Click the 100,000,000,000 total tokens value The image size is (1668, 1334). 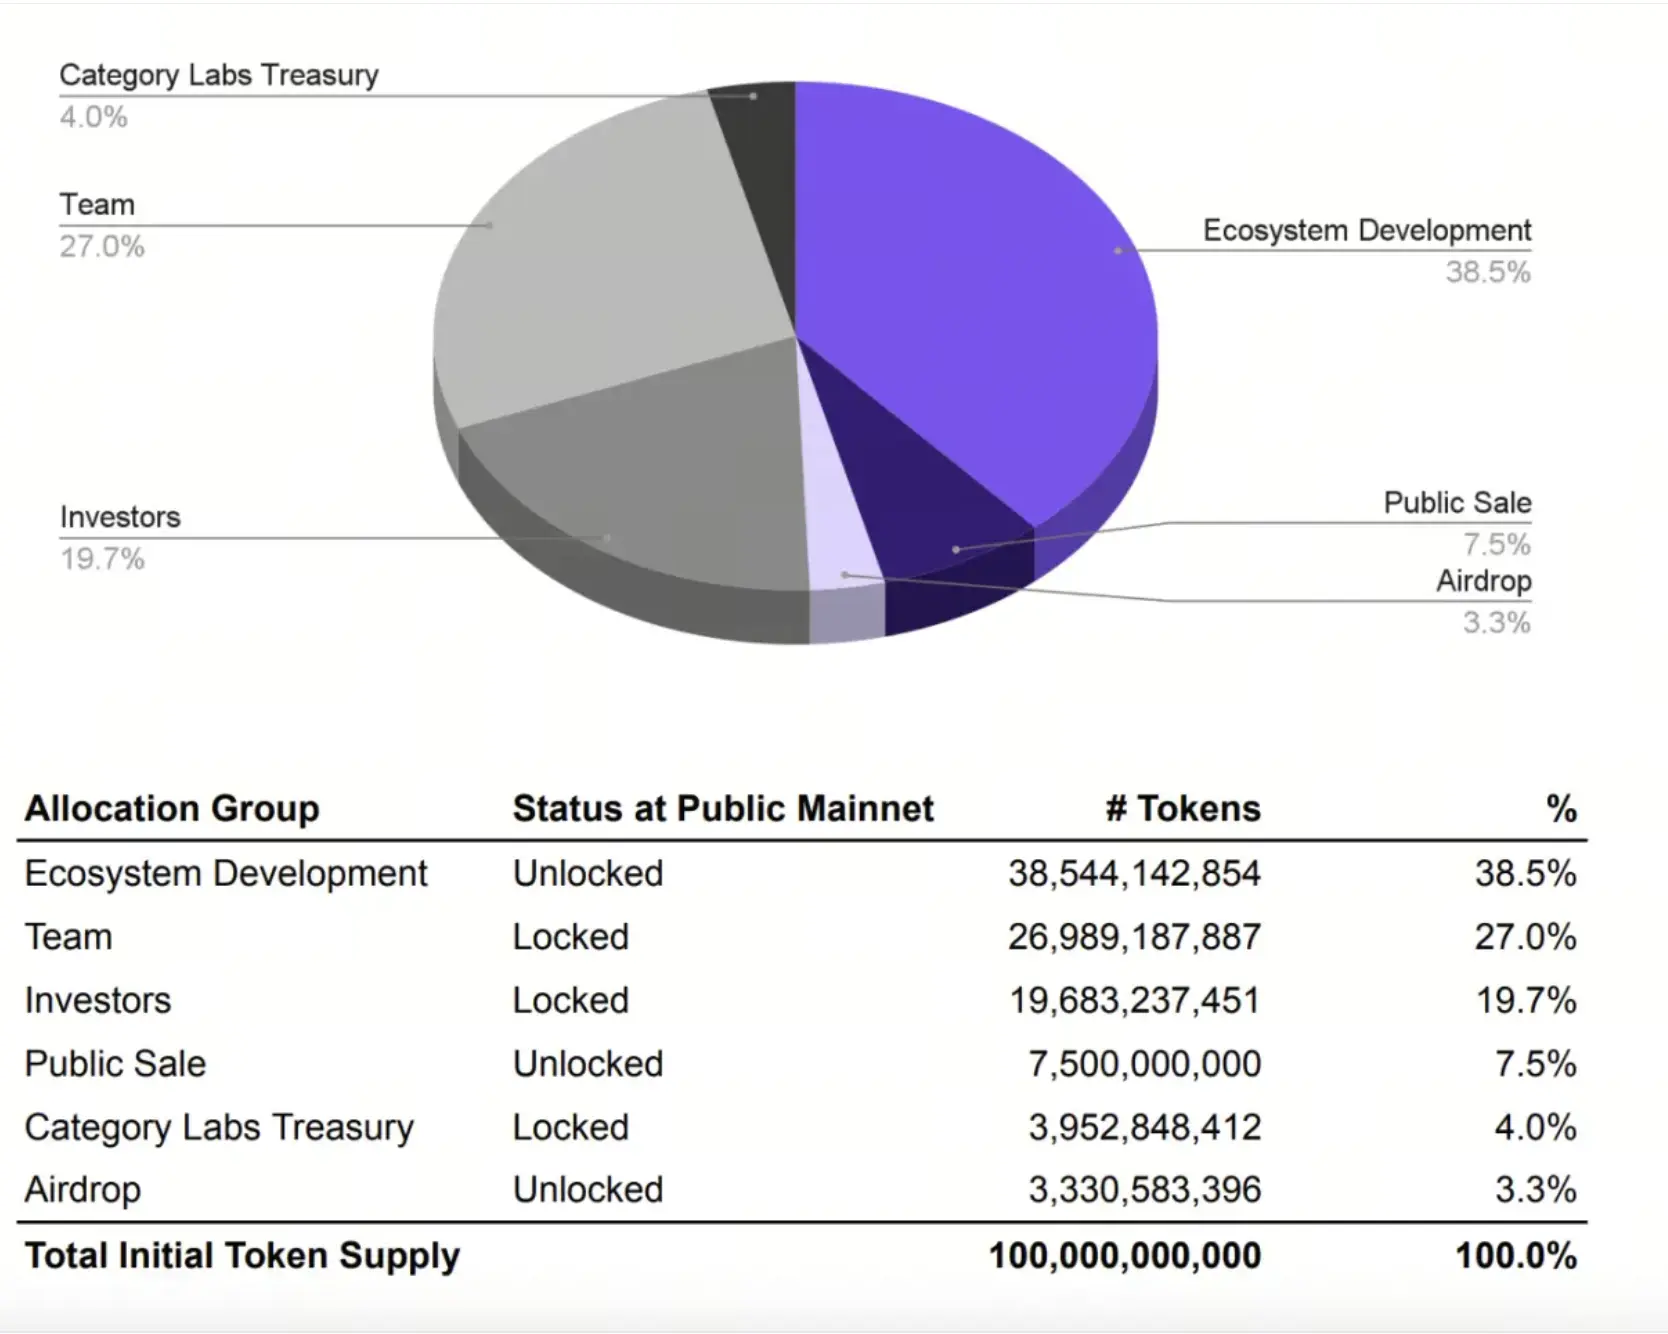pyautogui.click(x=1125, y=1256)
